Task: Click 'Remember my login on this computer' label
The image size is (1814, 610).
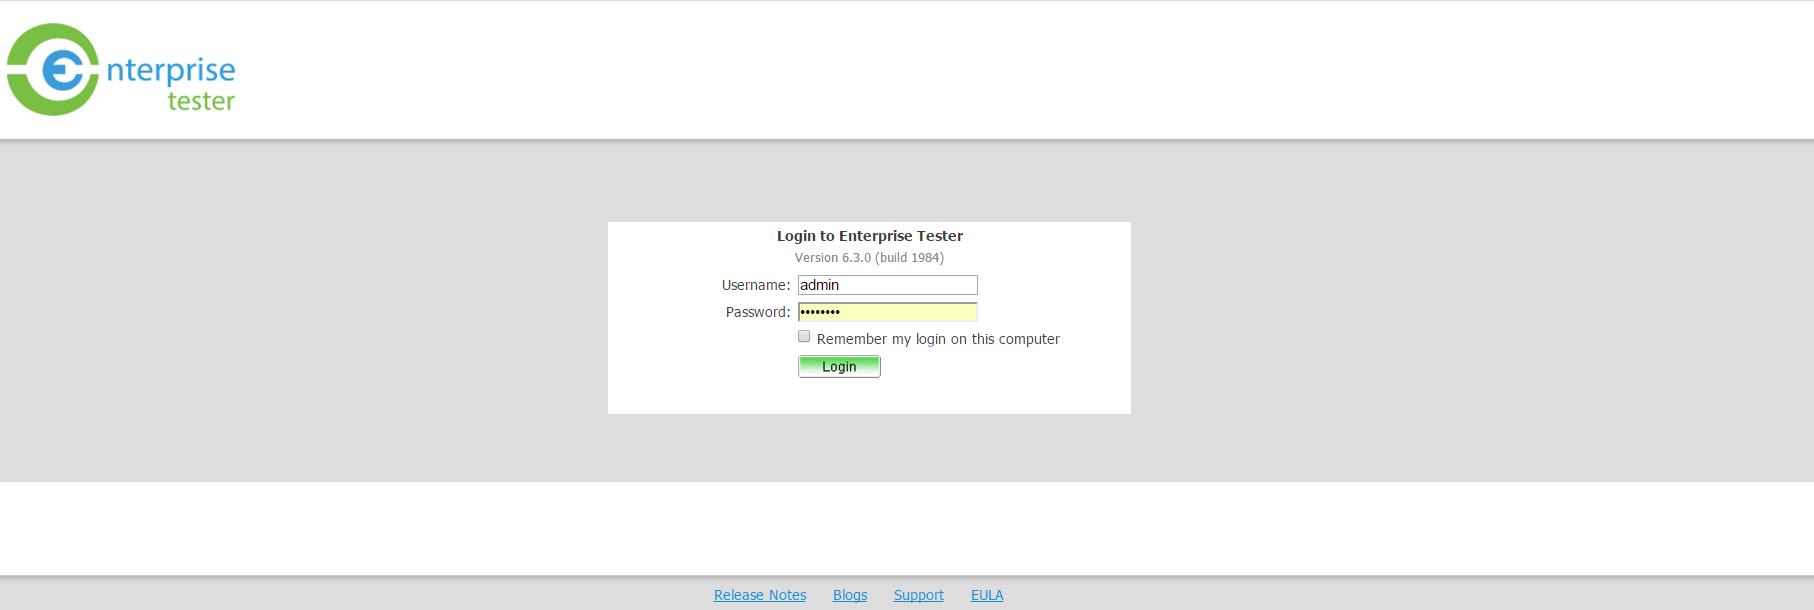Action: click(x=937, y=339)
